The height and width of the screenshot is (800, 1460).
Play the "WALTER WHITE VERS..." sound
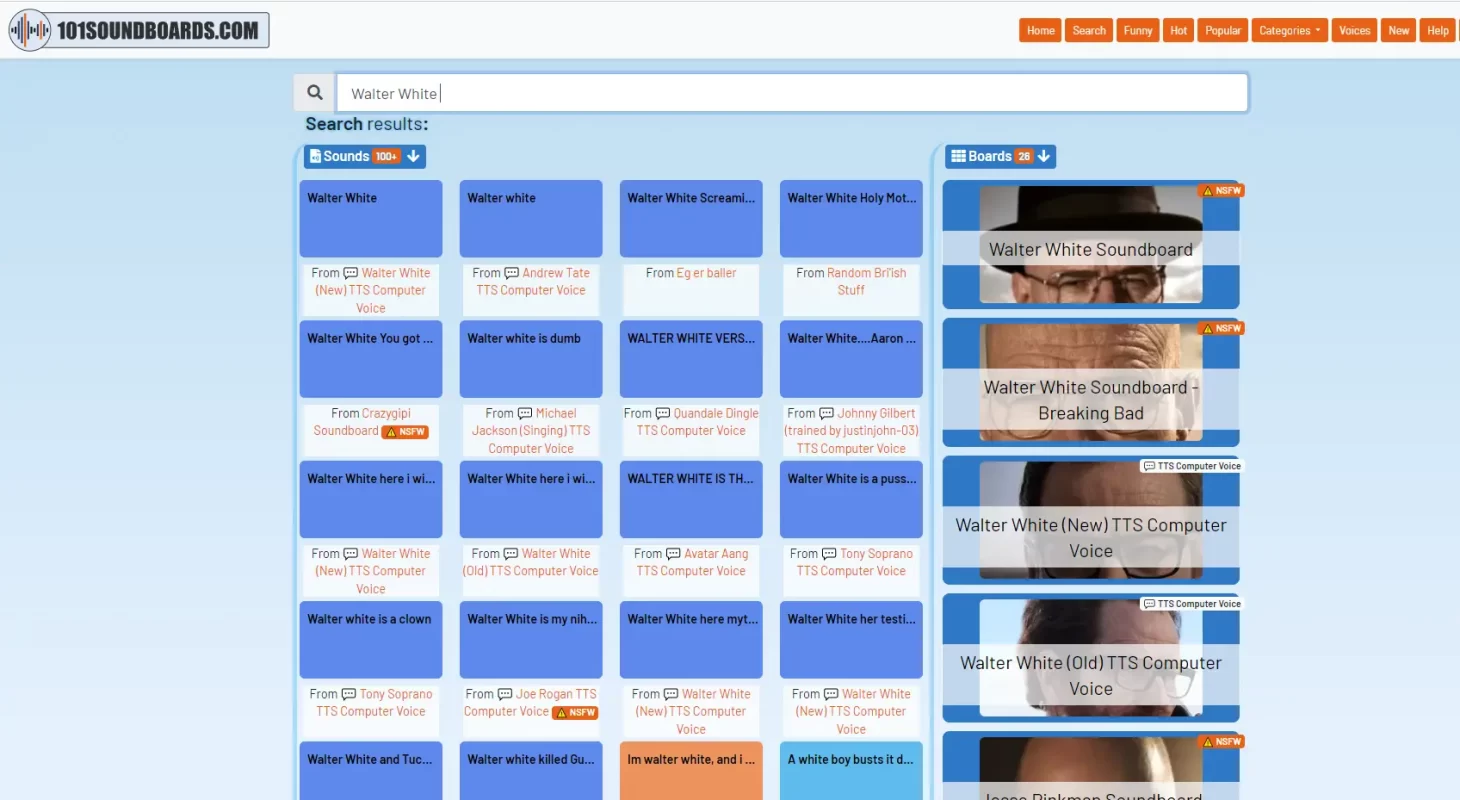(x=691, y=358)
